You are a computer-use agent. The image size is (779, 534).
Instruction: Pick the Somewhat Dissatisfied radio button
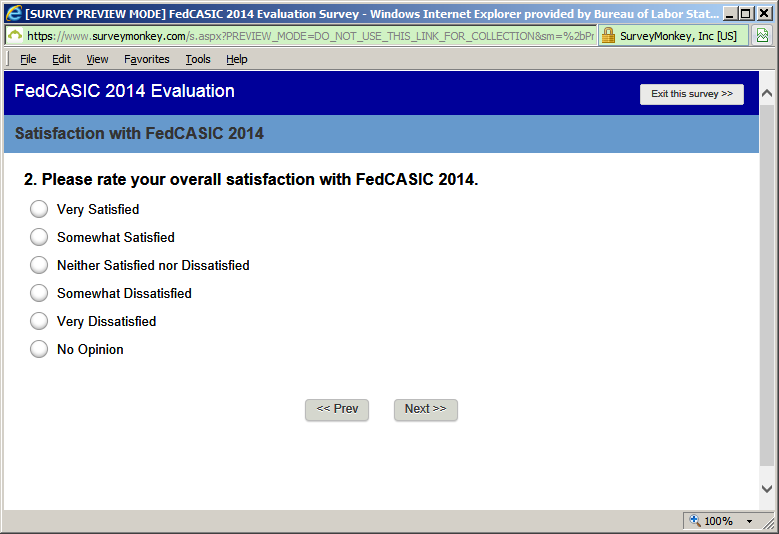click(x=39, y=293)
